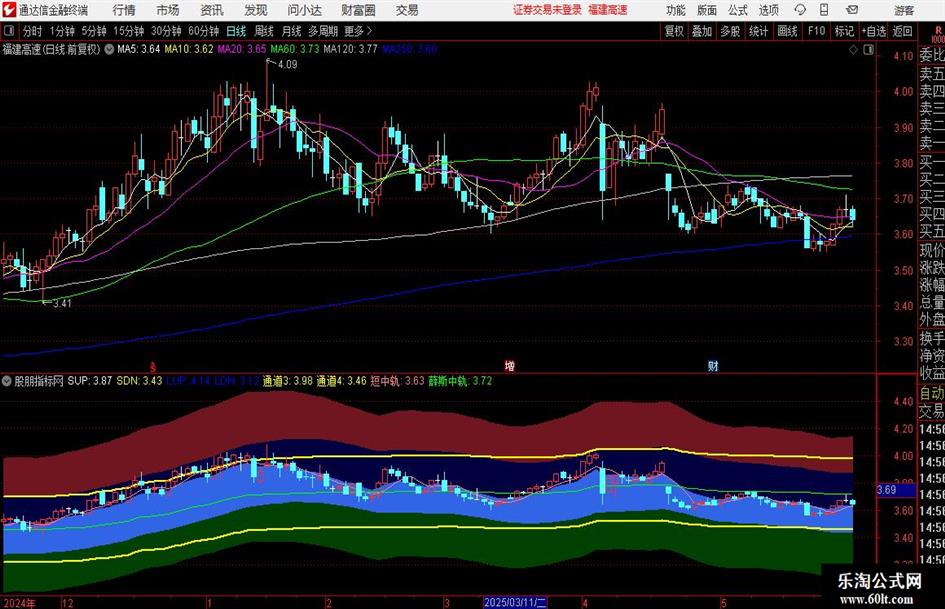Click the 游客 guest account label
The image size is (945, 609).
pyautogui.click(x=904, y=10)
